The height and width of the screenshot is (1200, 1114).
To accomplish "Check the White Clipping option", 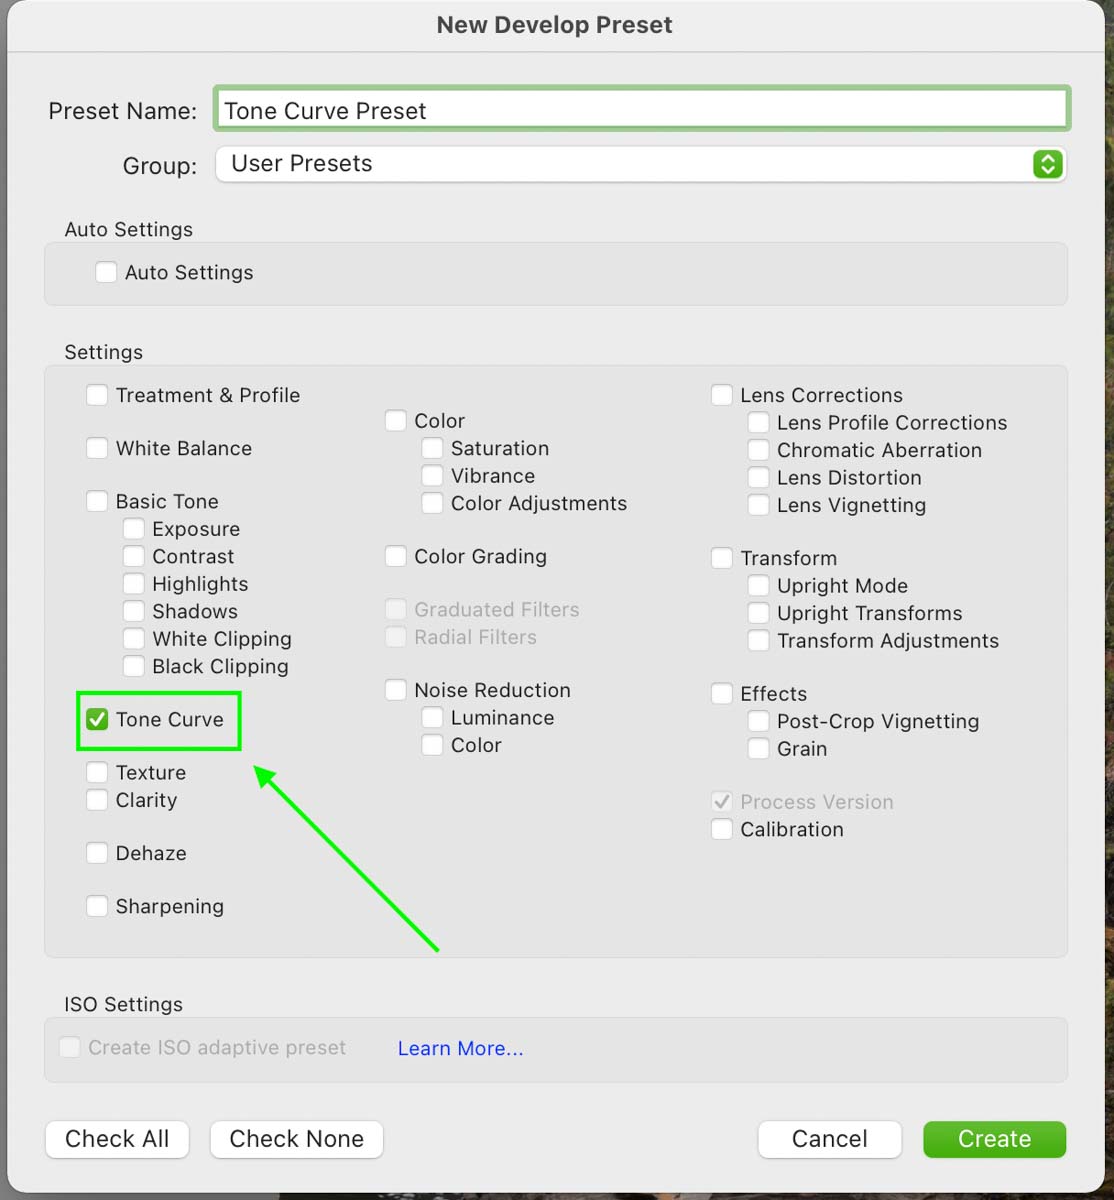I will point(133,639).
